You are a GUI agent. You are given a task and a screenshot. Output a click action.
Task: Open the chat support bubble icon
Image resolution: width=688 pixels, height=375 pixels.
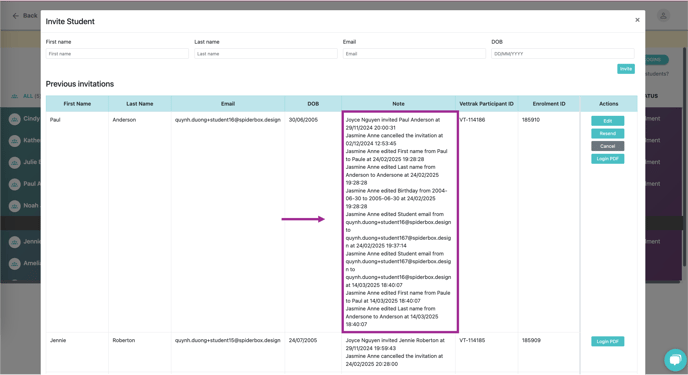pyautogui.click(x=675, y=360)
